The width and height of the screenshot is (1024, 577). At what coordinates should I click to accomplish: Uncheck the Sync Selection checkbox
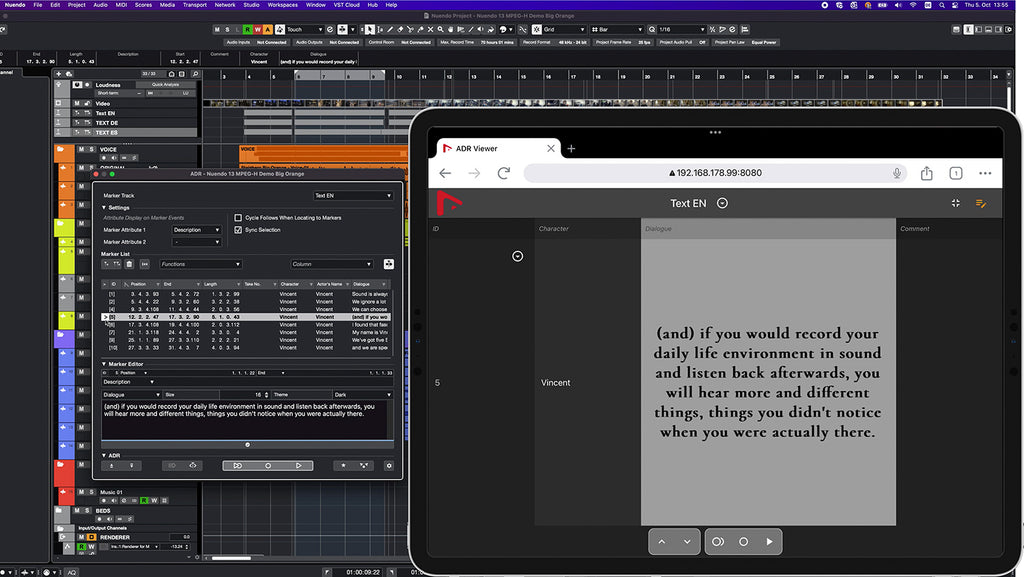click(238, 230)
